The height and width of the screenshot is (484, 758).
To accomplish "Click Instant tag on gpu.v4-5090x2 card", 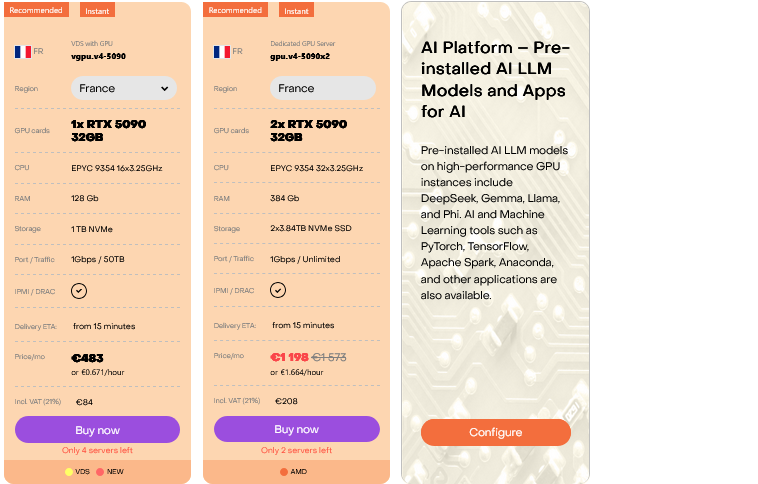I will point(296,11).
